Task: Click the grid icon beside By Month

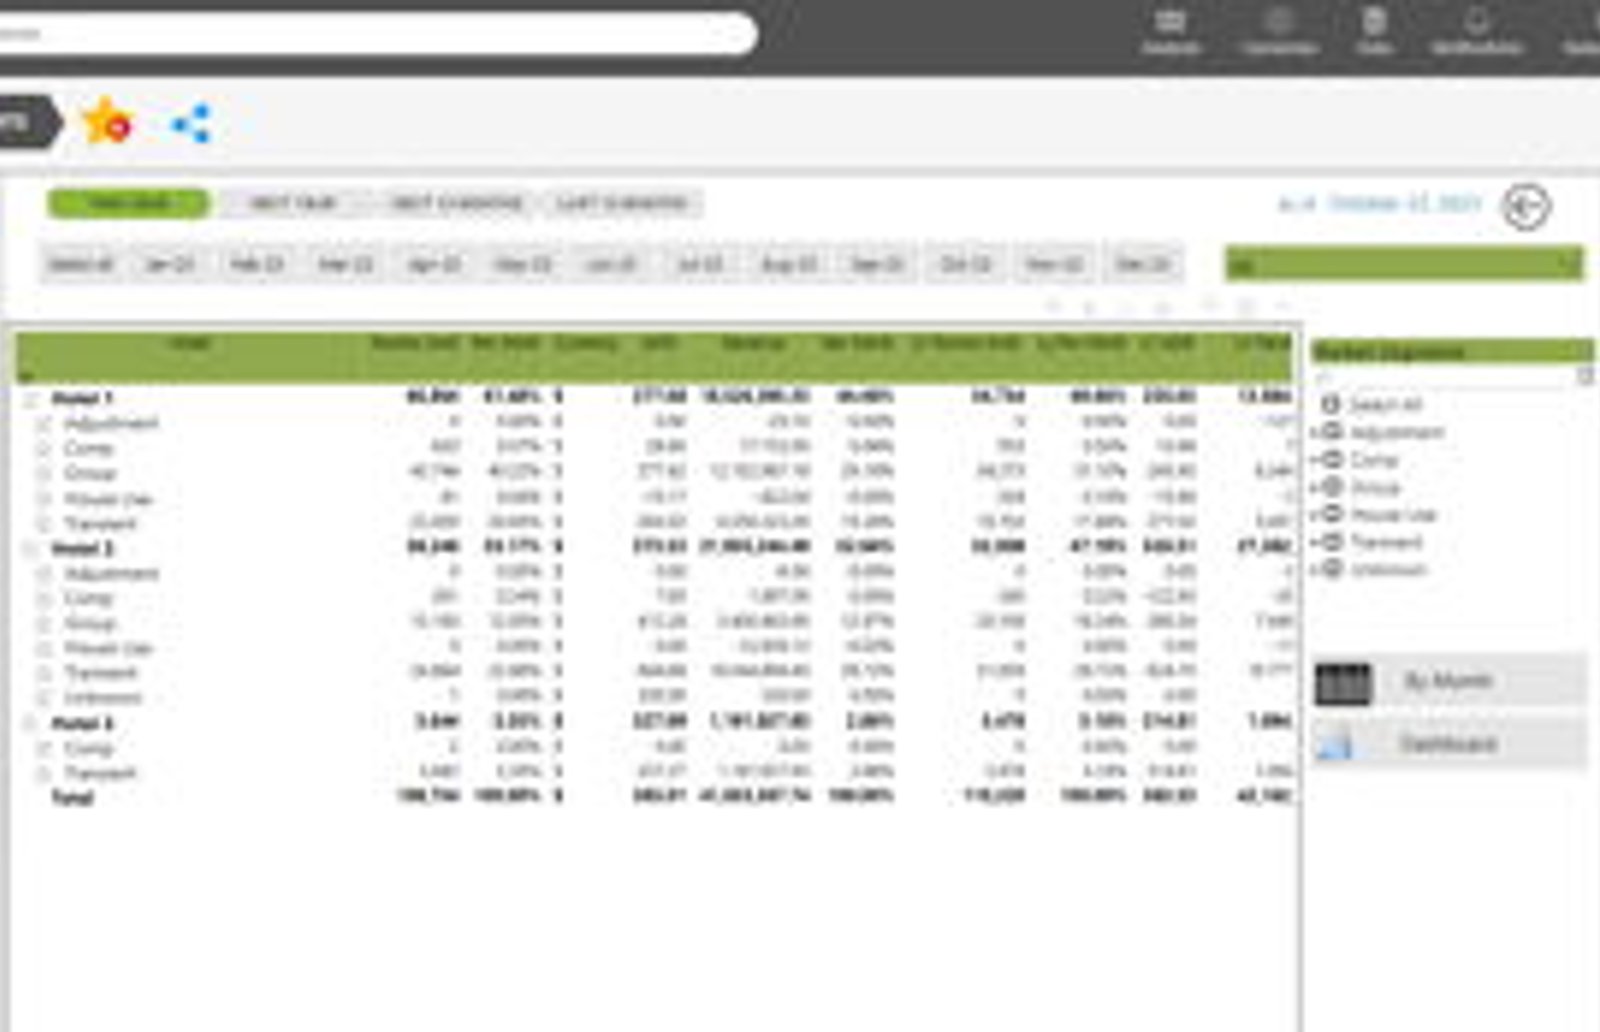Action: coord(1343,684)
